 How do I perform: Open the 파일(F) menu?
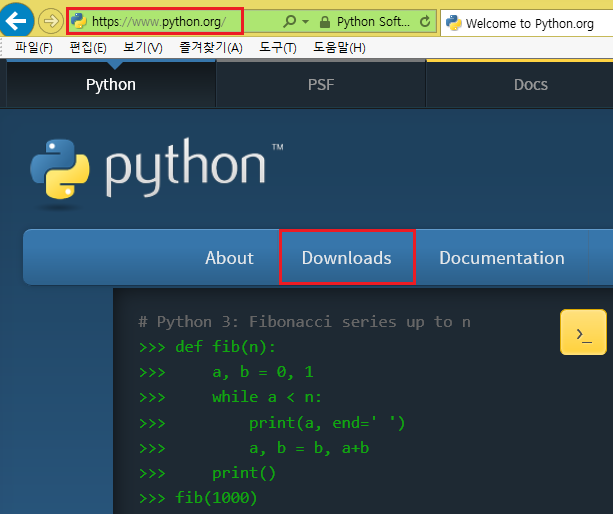click(x=34, y=48)
